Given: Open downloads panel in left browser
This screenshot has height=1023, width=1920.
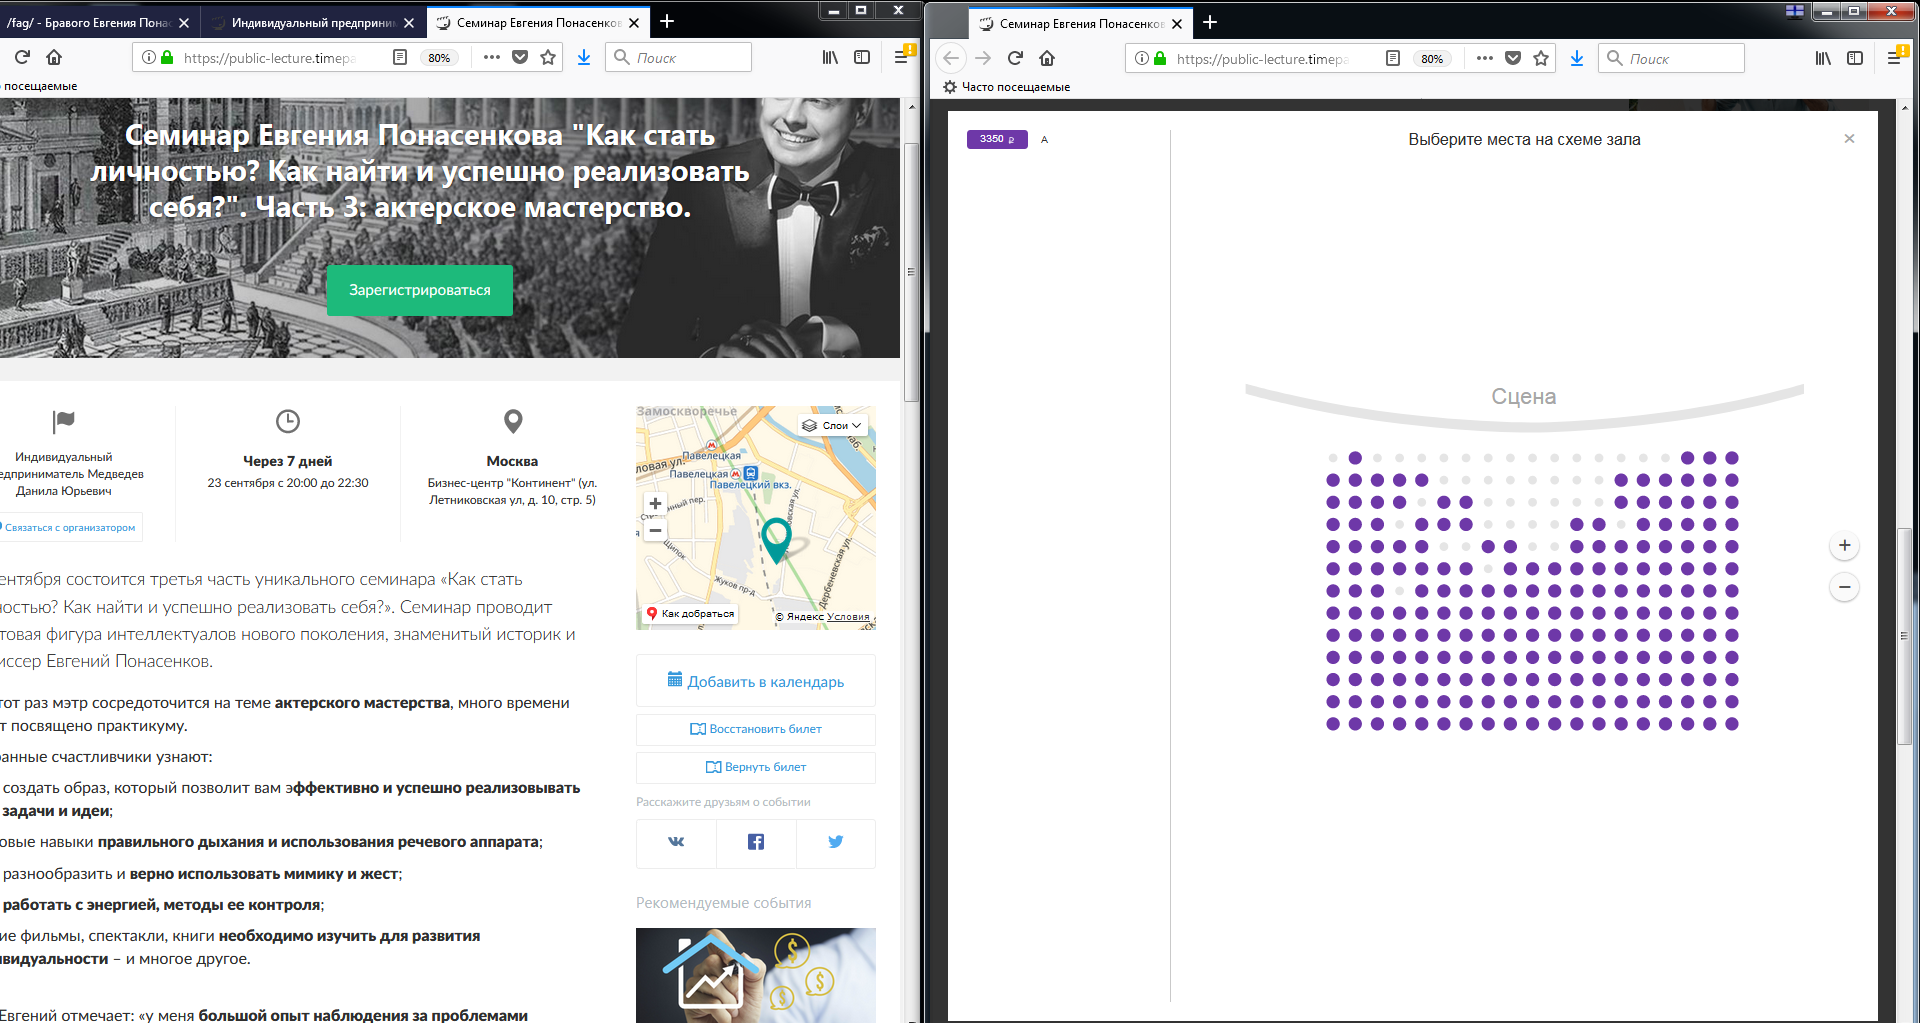Looking at the screenshot, I should coord(584,57).
